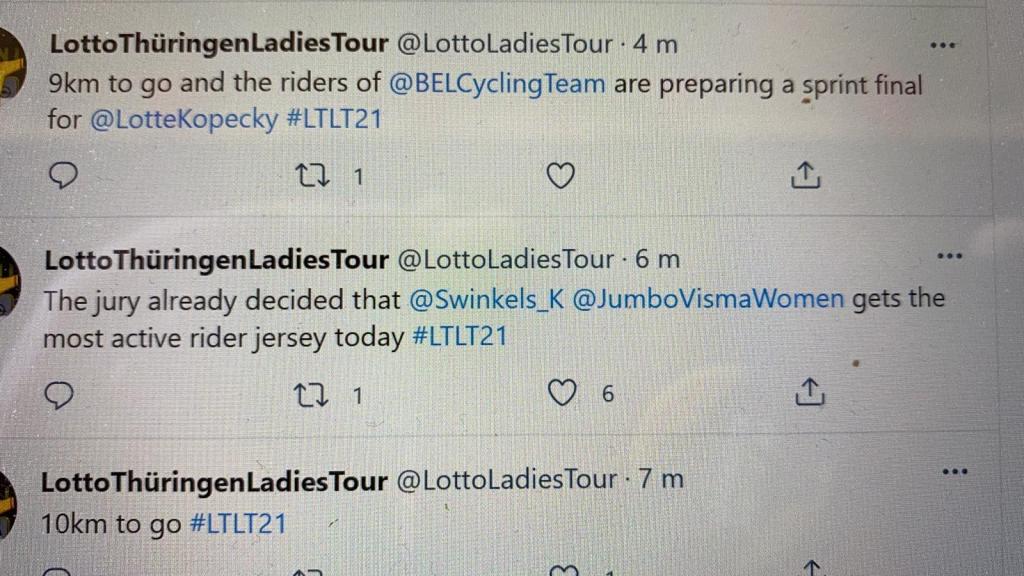Open #LTLT21 hashtag in 10km tweet

[x=237, y=524]
